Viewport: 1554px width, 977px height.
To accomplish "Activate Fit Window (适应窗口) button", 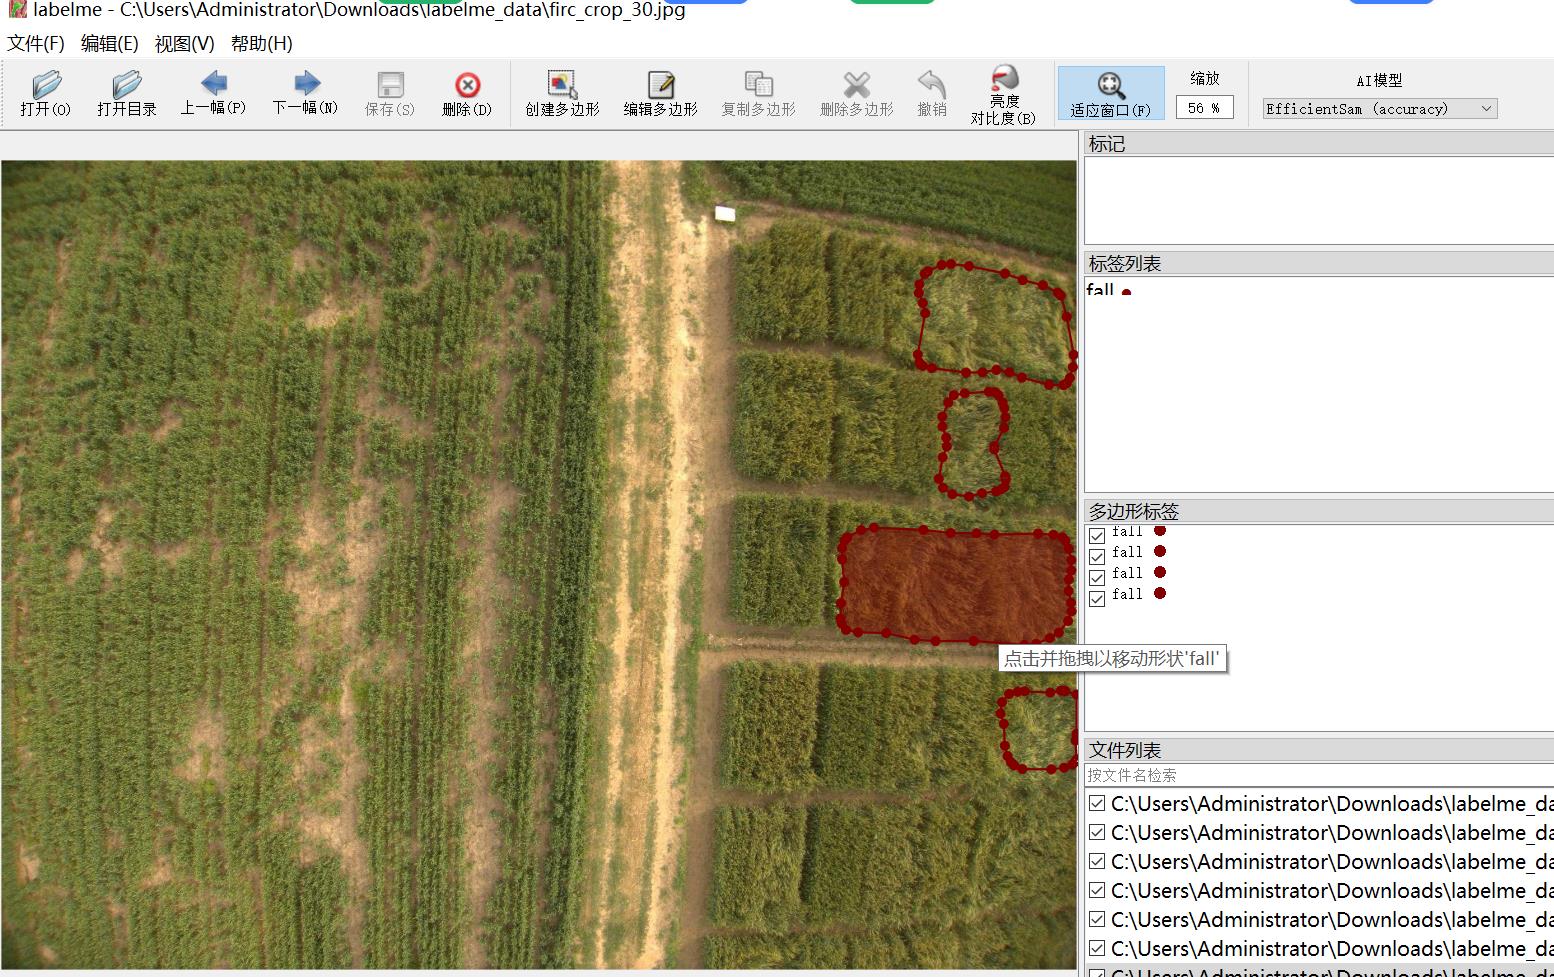I will point(1110,93).
